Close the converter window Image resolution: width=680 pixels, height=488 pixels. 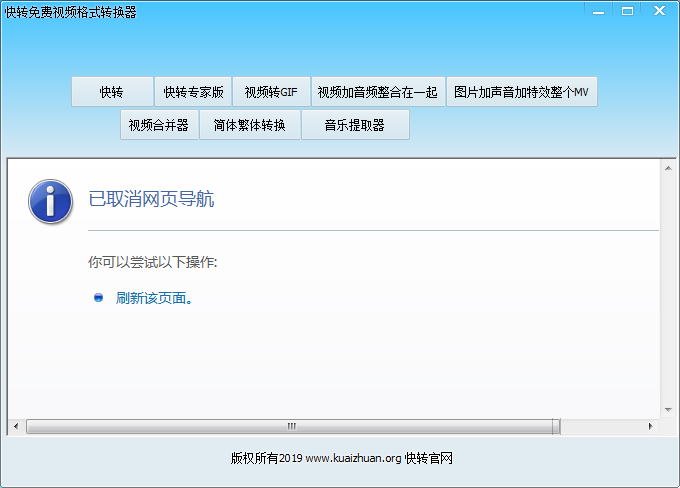(659, 11)
